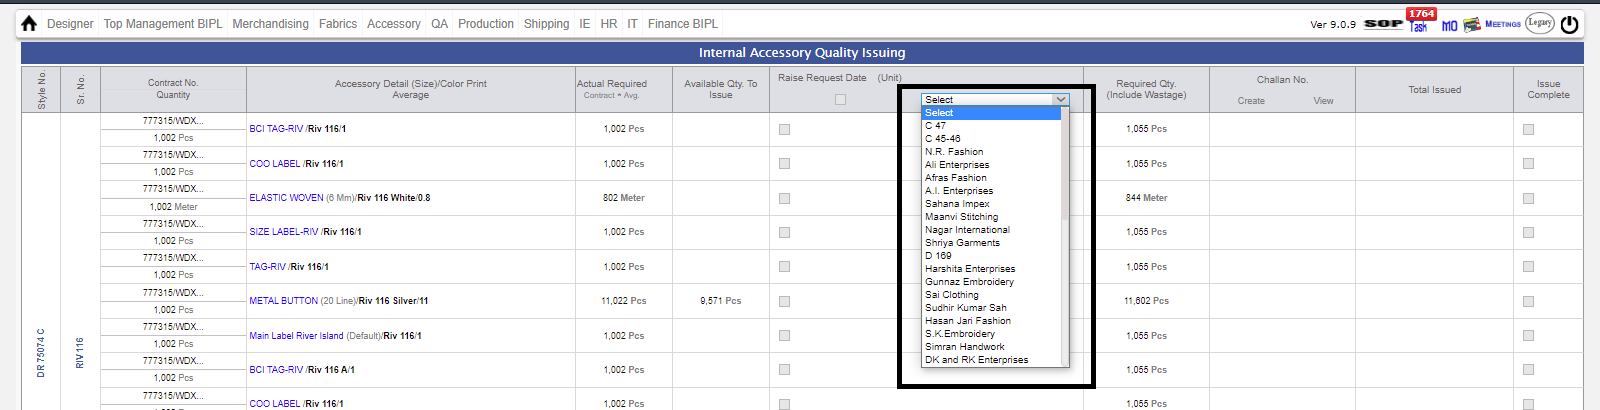Open the Meetings icon
This screenshot has width=1600, height=410.
[x=1502, y=24]
